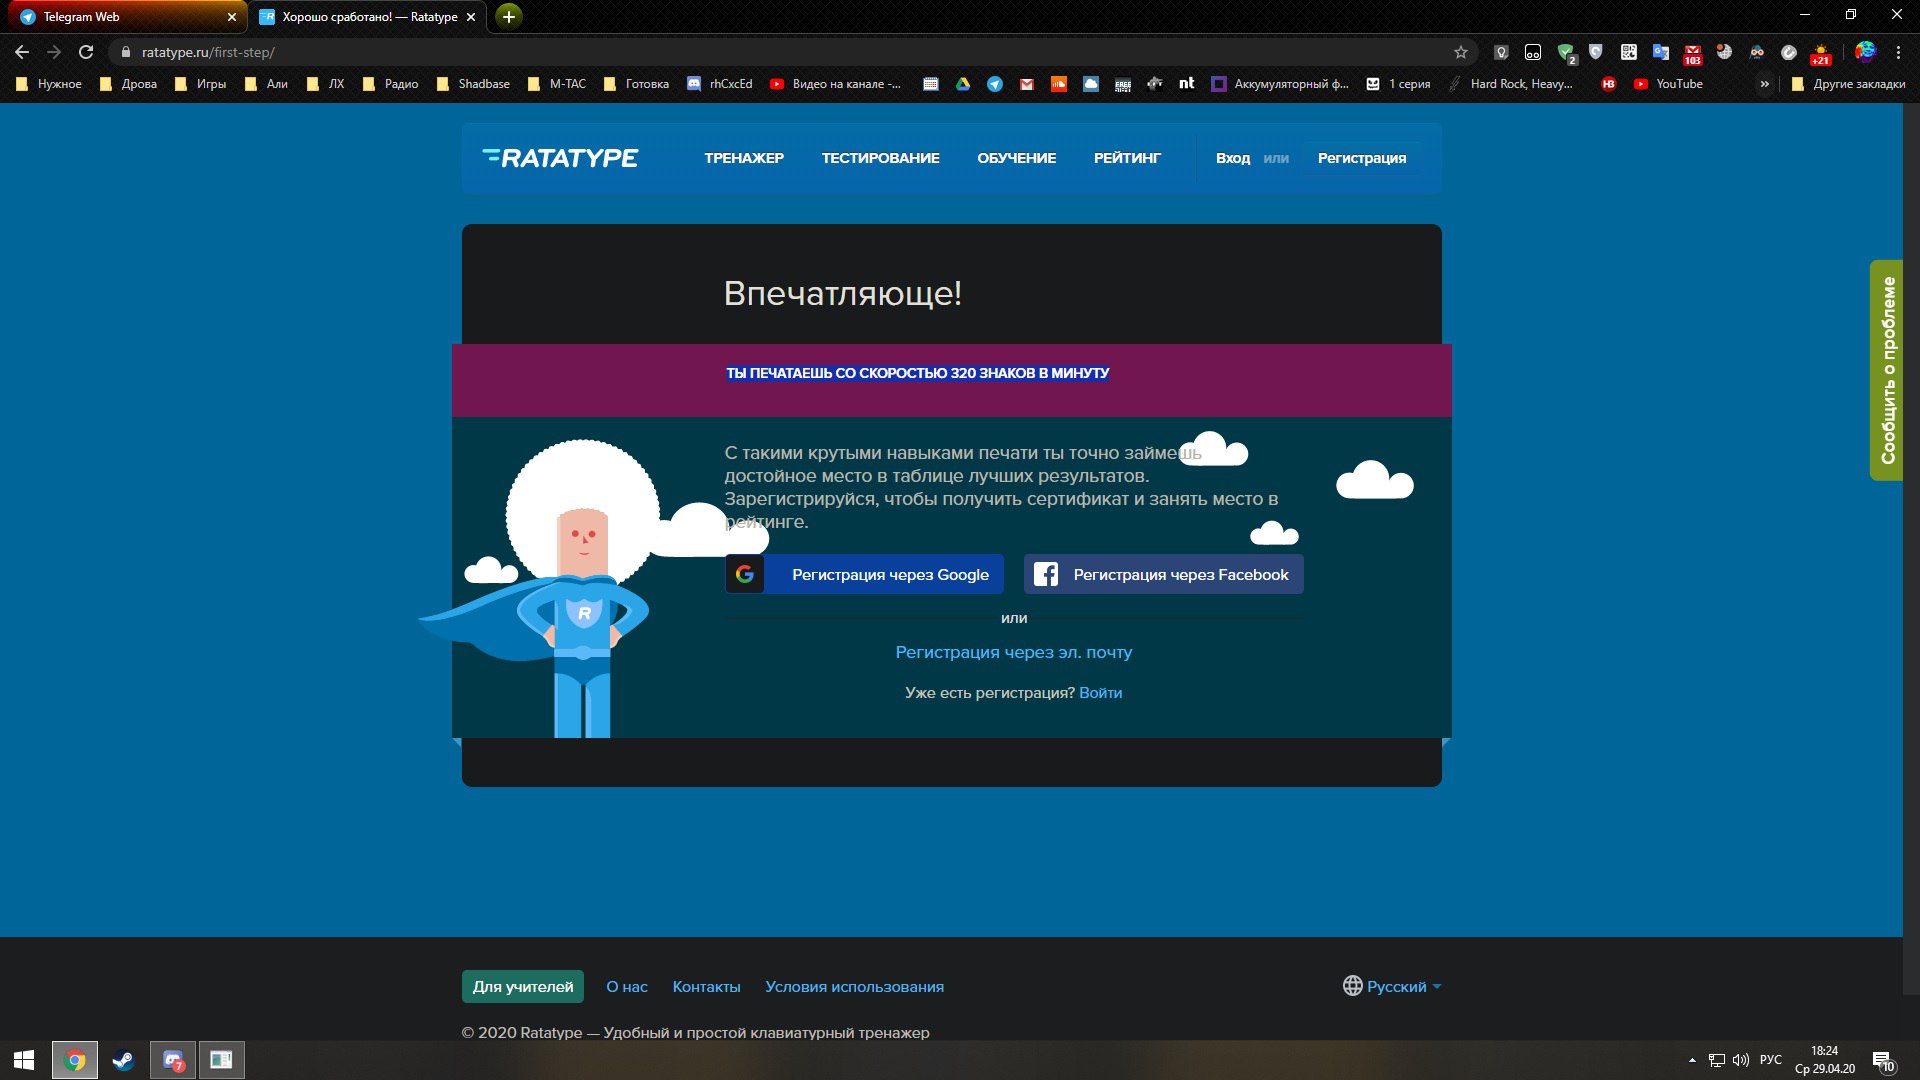Reload the page
Viewport: 1920px width, 1080px height.
pos(86,52)
